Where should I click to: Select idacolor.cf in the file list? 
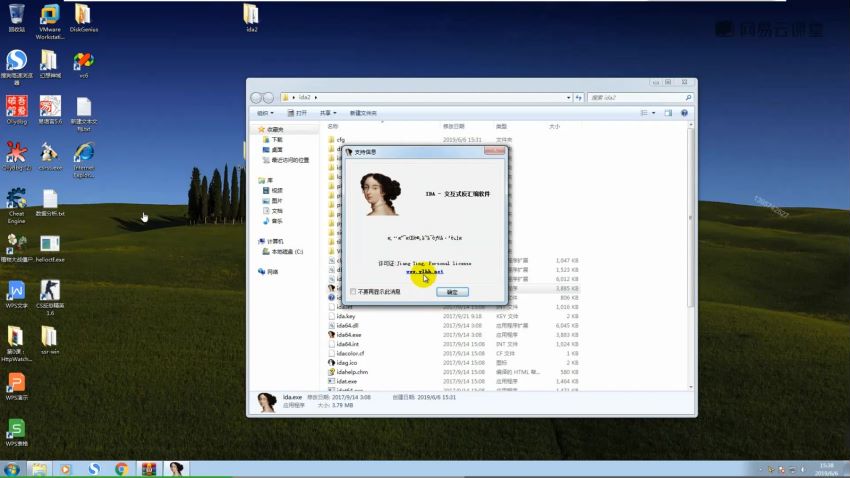pos(350,353)
